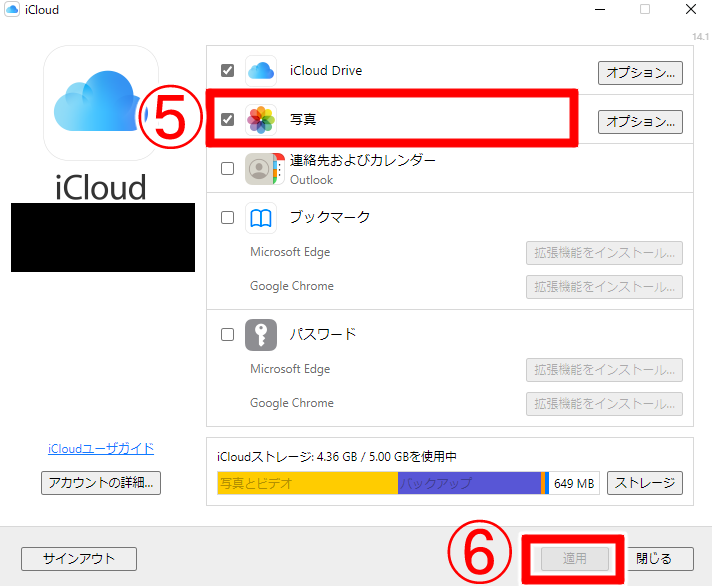
Task: Install password extension for Google Chrome
Action: pyautogui.click(x=604, y=404)
